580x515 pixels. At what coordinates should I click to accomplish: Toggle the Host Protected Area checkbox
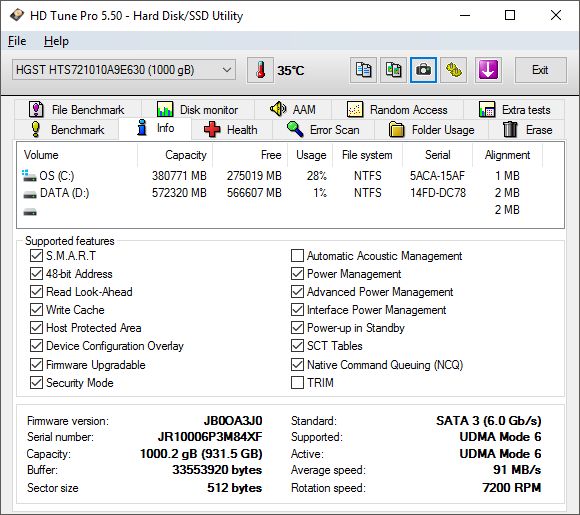click(36, 327)
